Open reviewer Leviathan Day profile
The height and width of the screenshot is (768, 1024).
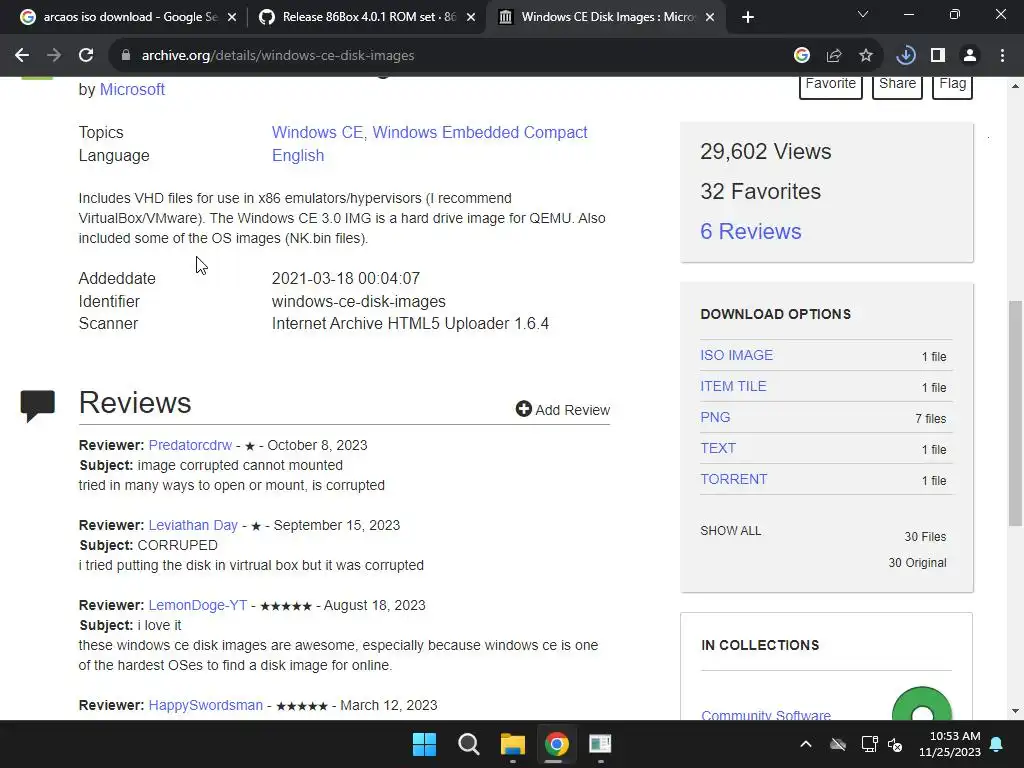pos(193,525)
